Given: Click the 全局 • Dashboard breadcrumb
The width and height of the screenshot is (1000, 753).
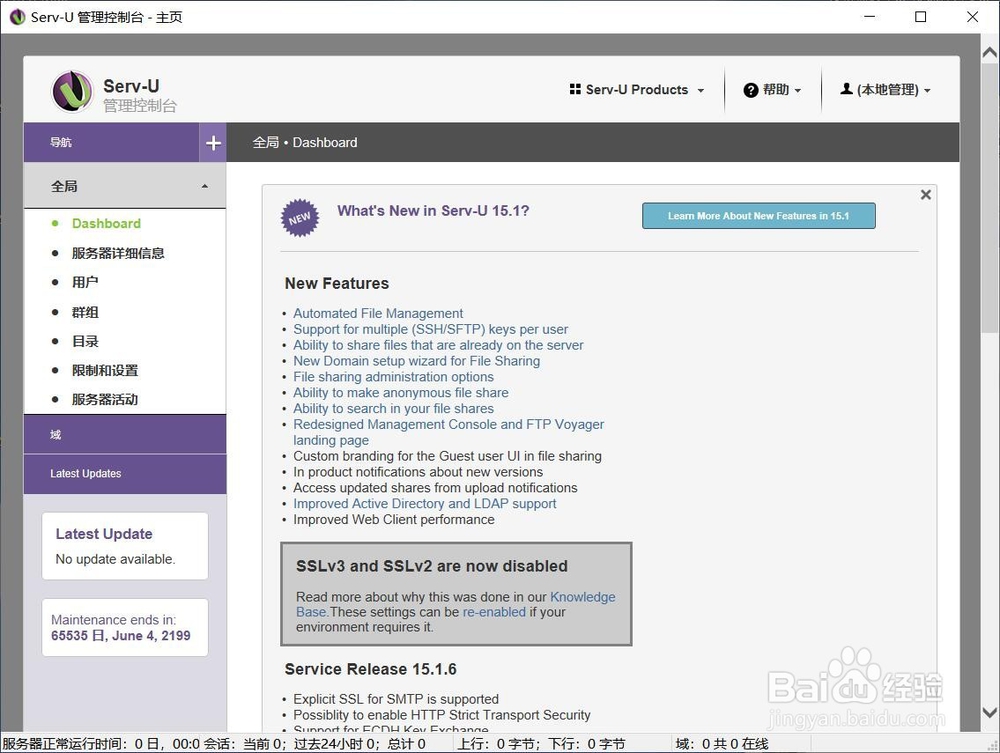Looking at the screenshot, I should click(305, 143).
